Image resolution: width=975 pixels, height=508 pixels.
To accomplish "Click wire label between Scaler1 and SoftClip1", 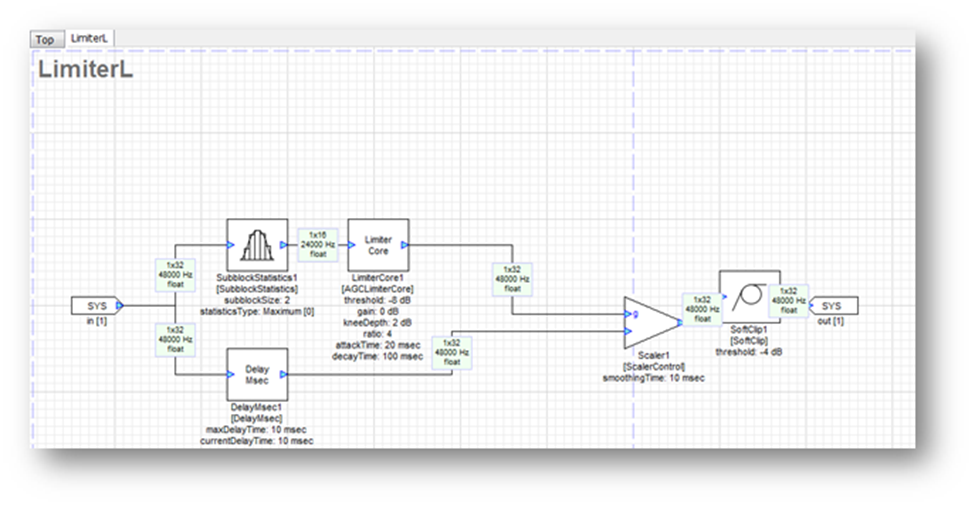I will coord(701,309).
